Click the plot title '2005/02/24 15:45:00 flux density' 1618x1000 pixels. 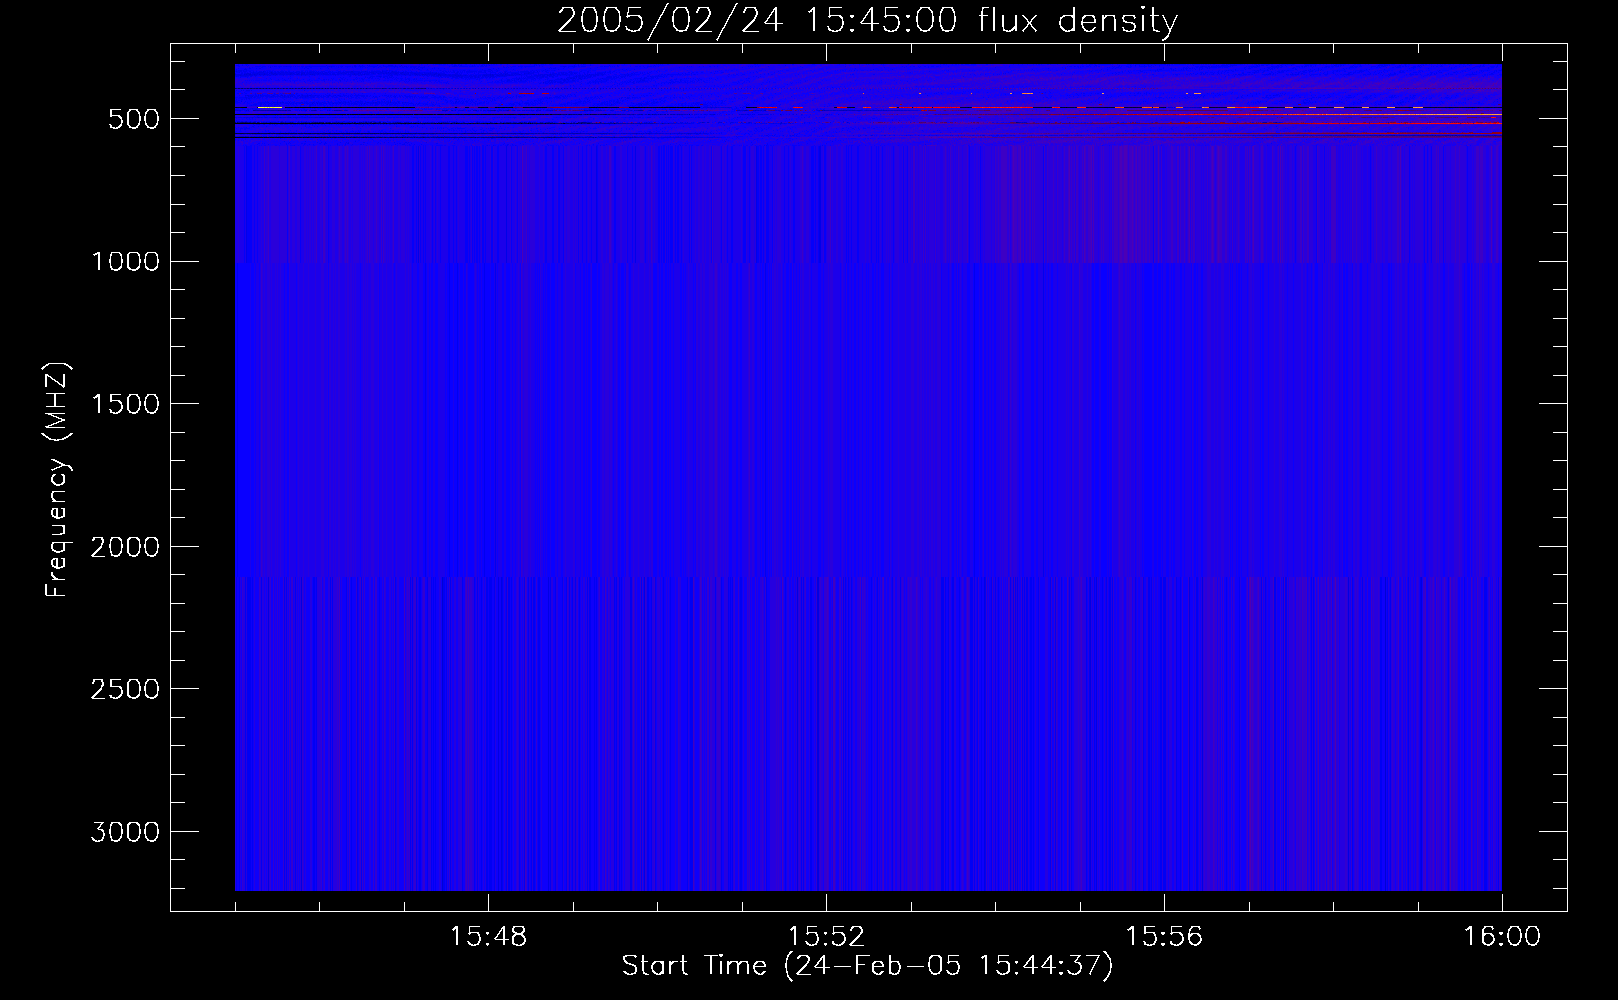(x=867, y=21)
